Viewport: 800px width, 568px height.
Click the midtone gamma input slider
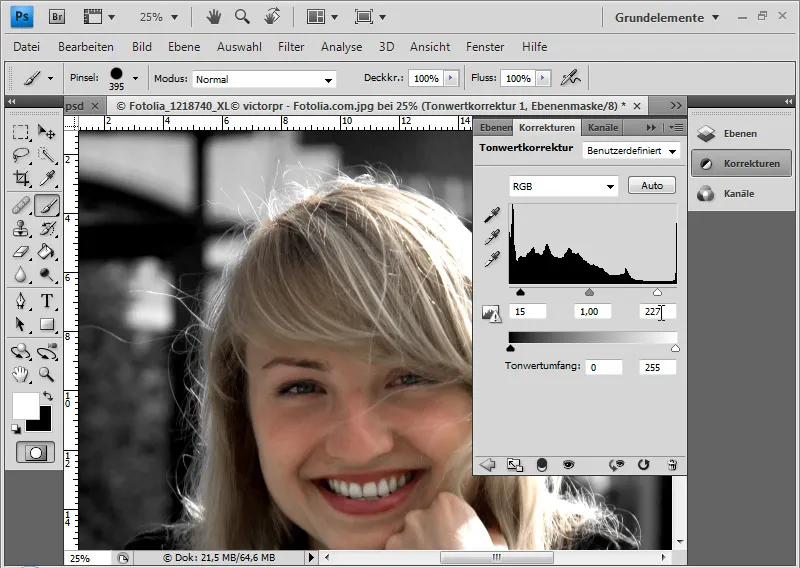coord(589,292)
